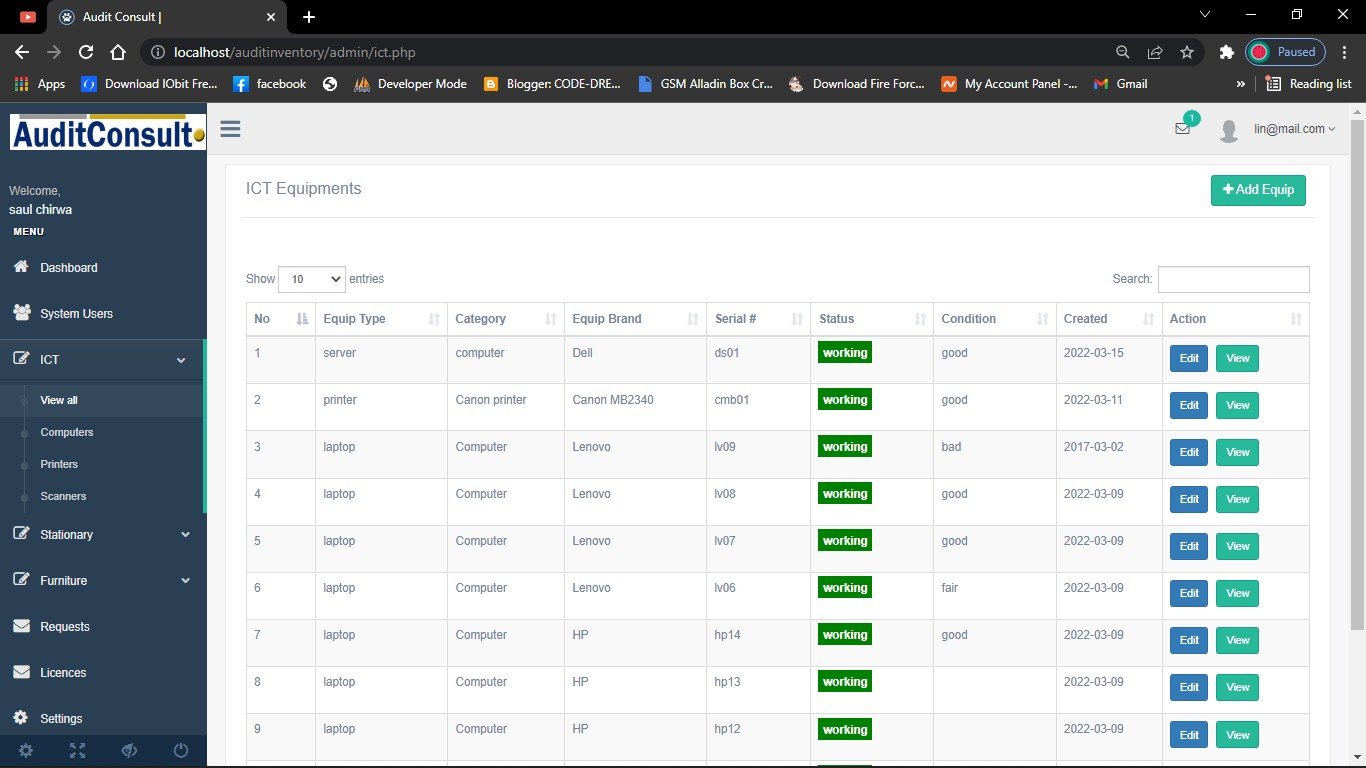This screenshot has height=768, width=1366.
Task: Open Dashboard from the sidebar
Action: click(68, 268)
